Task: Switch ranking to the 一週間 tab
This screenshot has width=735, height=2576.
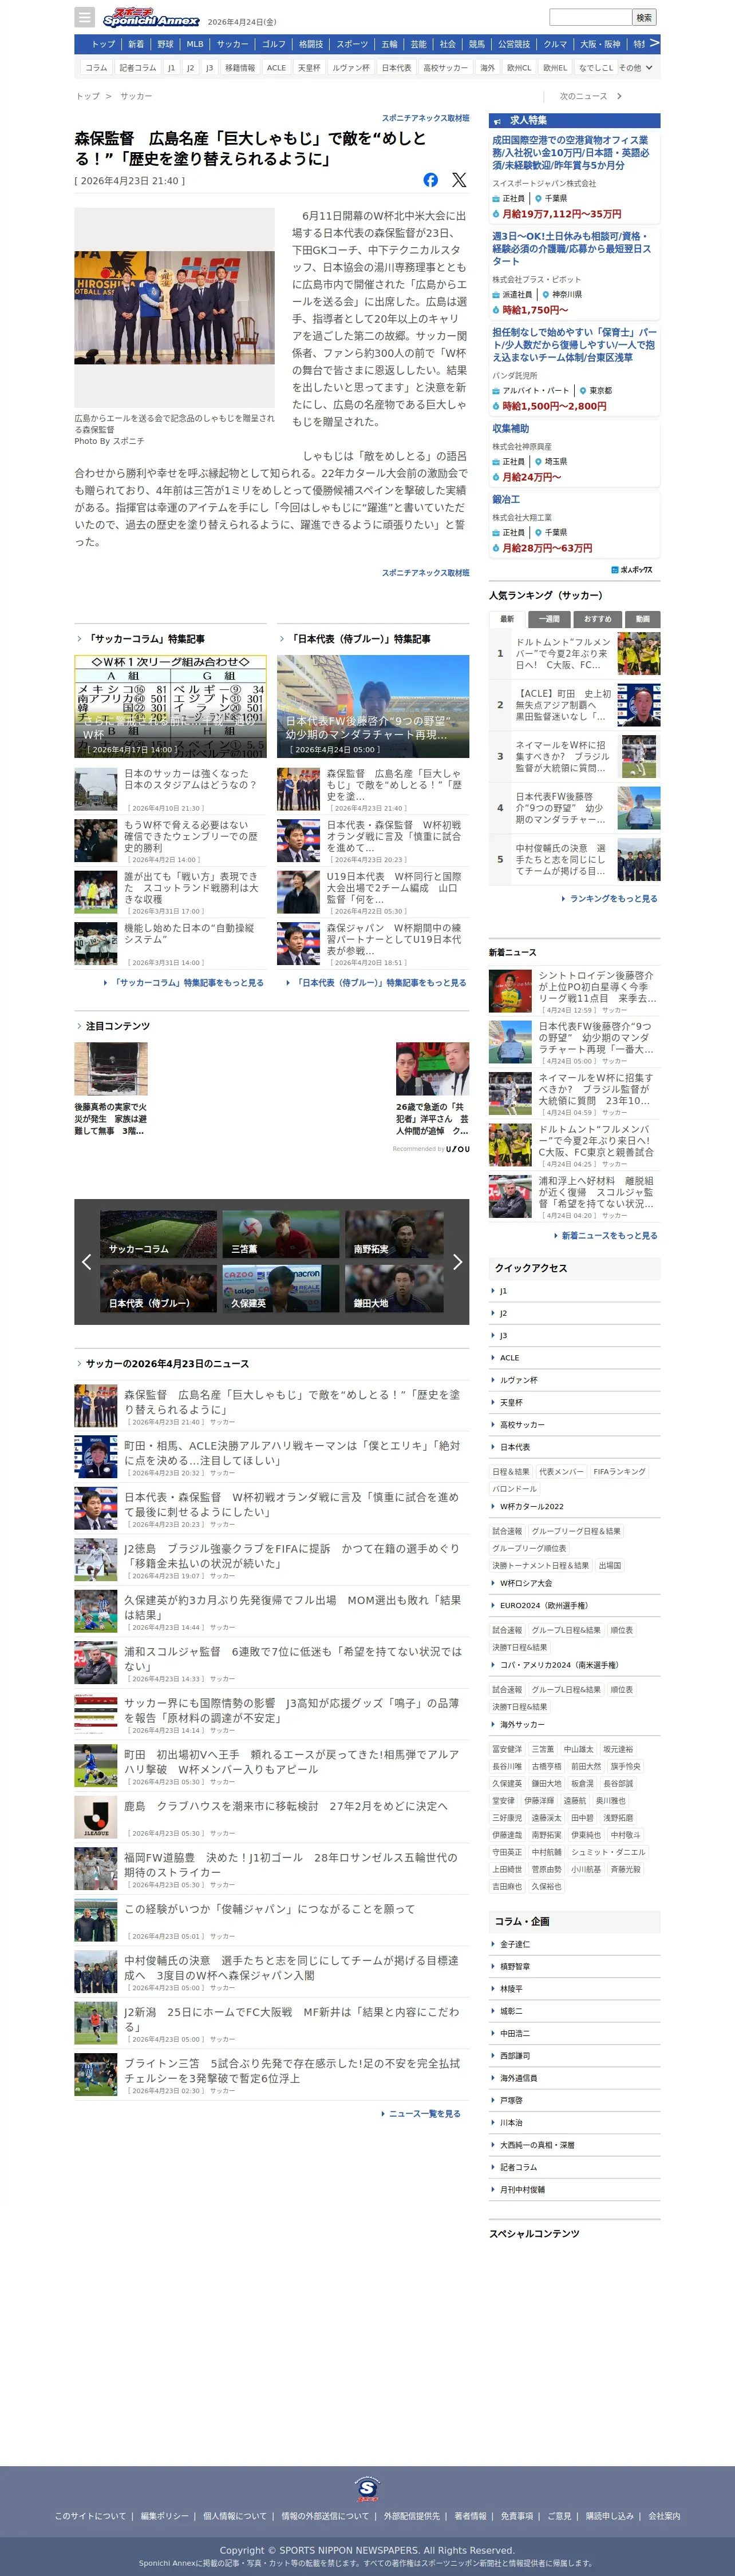Action: tap(549, 619)
